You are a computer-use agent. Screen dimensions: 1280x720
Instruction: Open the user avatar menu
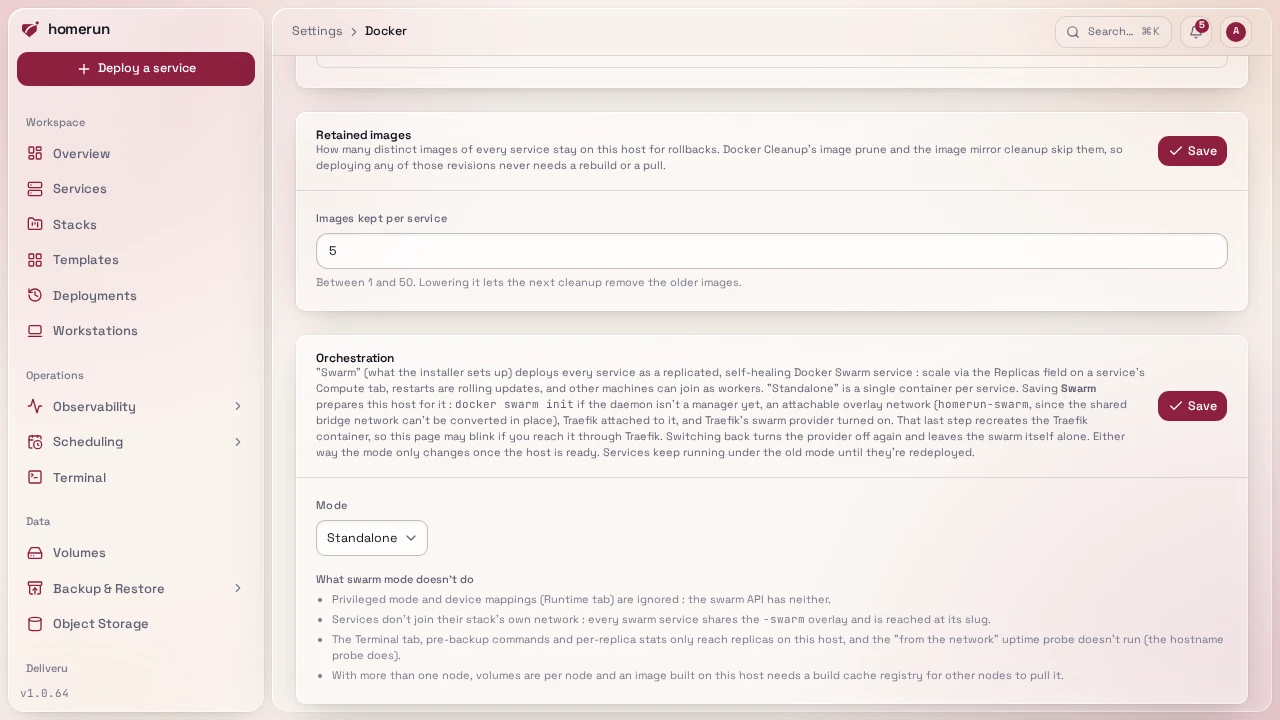[1236, 32]
